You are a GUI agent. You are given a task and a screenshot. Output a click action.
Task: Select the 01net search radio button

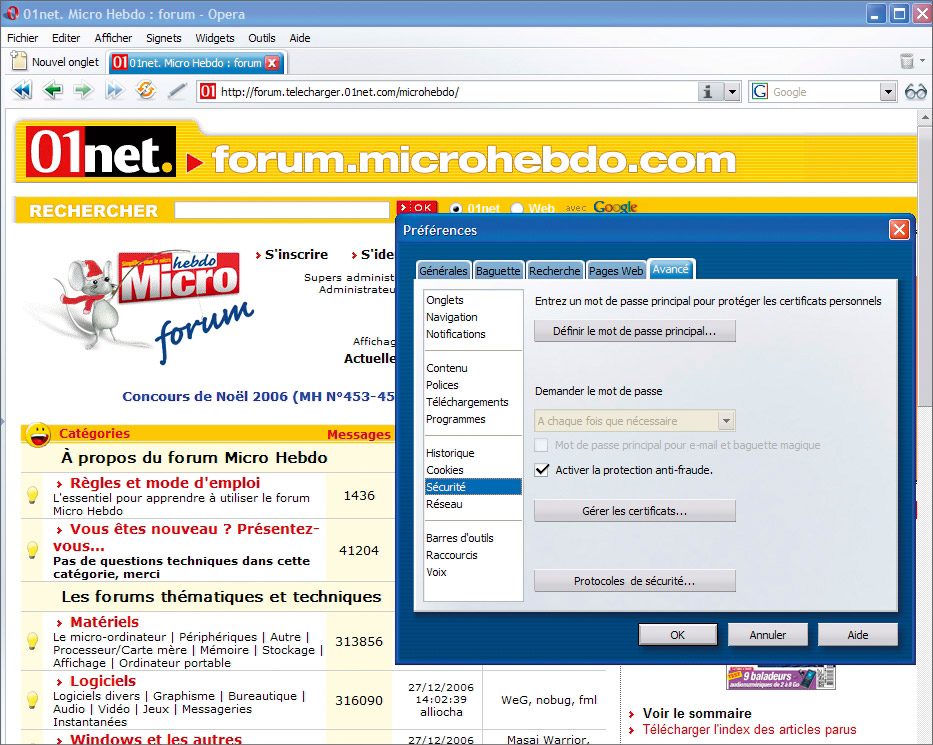coord(456,209)
